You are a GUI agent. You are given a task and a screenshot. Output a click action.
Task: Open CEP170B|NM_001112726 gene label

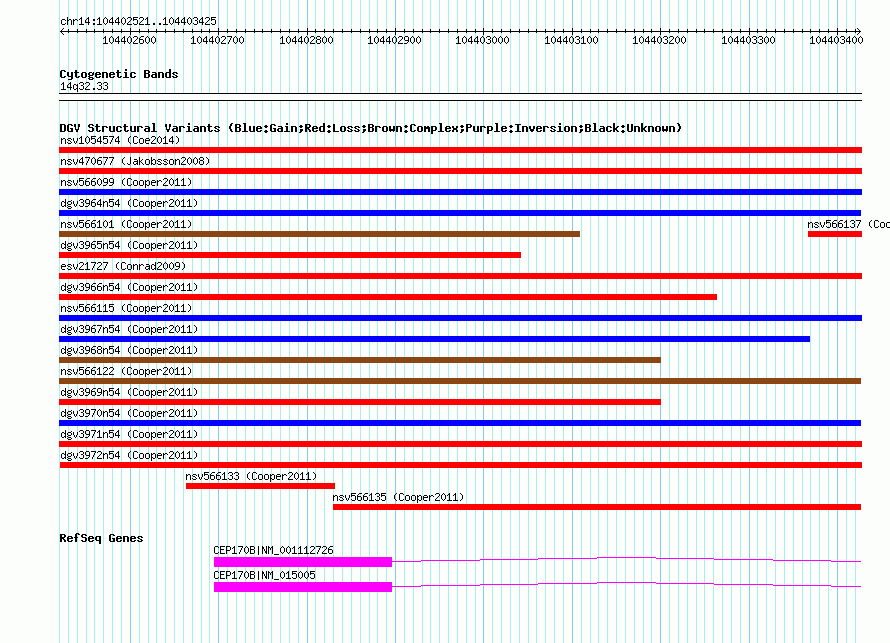click(x=274, y=550)
